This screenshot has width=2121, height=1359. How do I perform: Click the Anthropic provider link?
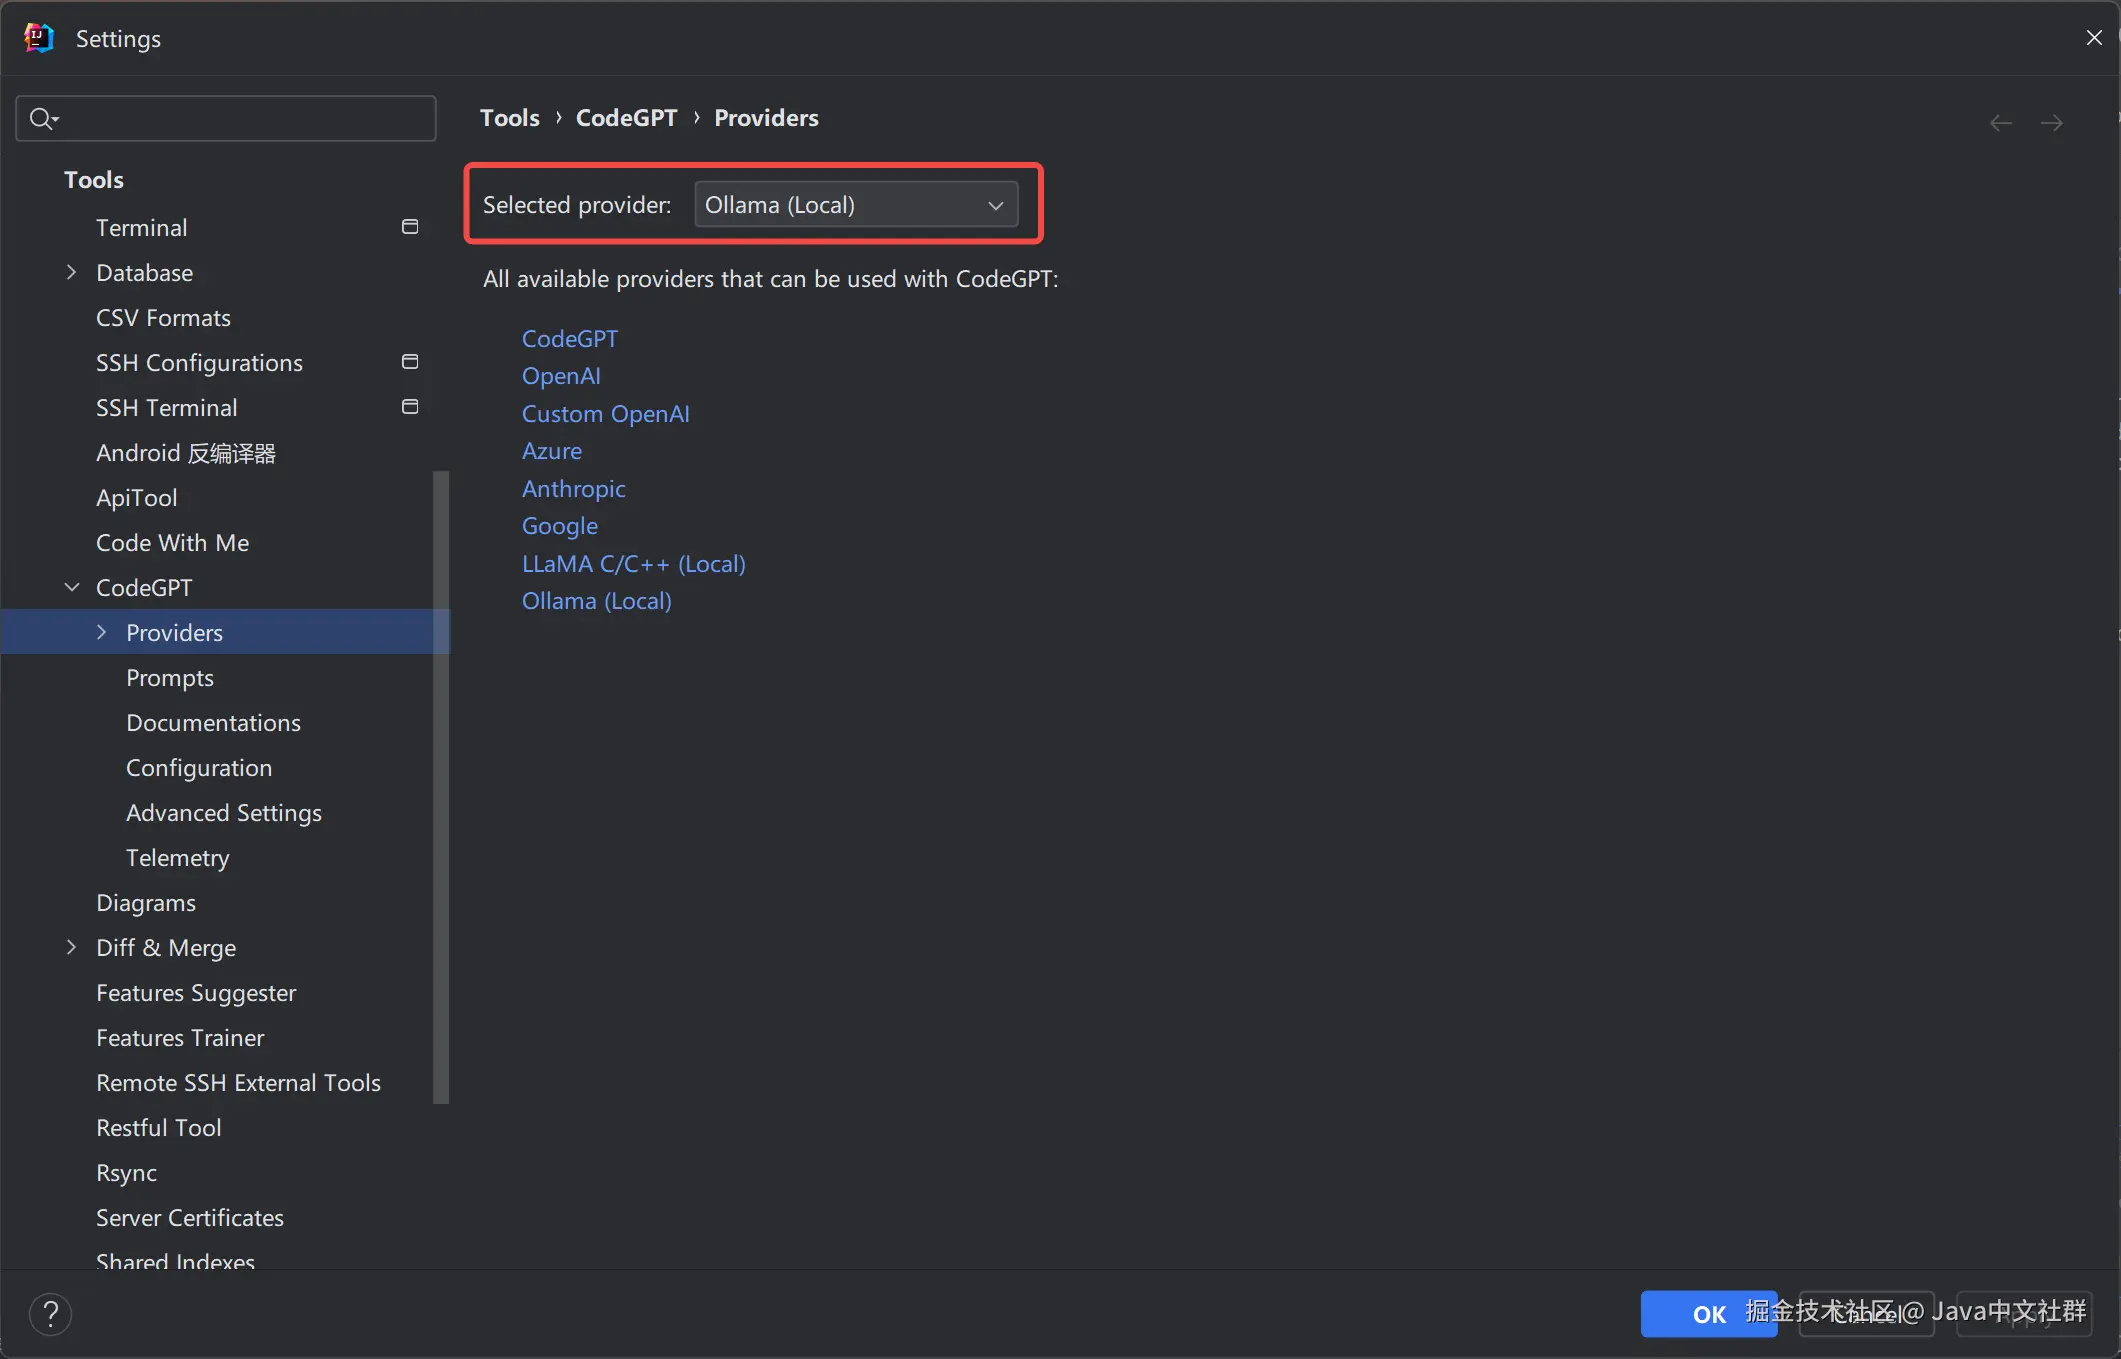(x=573, y=489)
